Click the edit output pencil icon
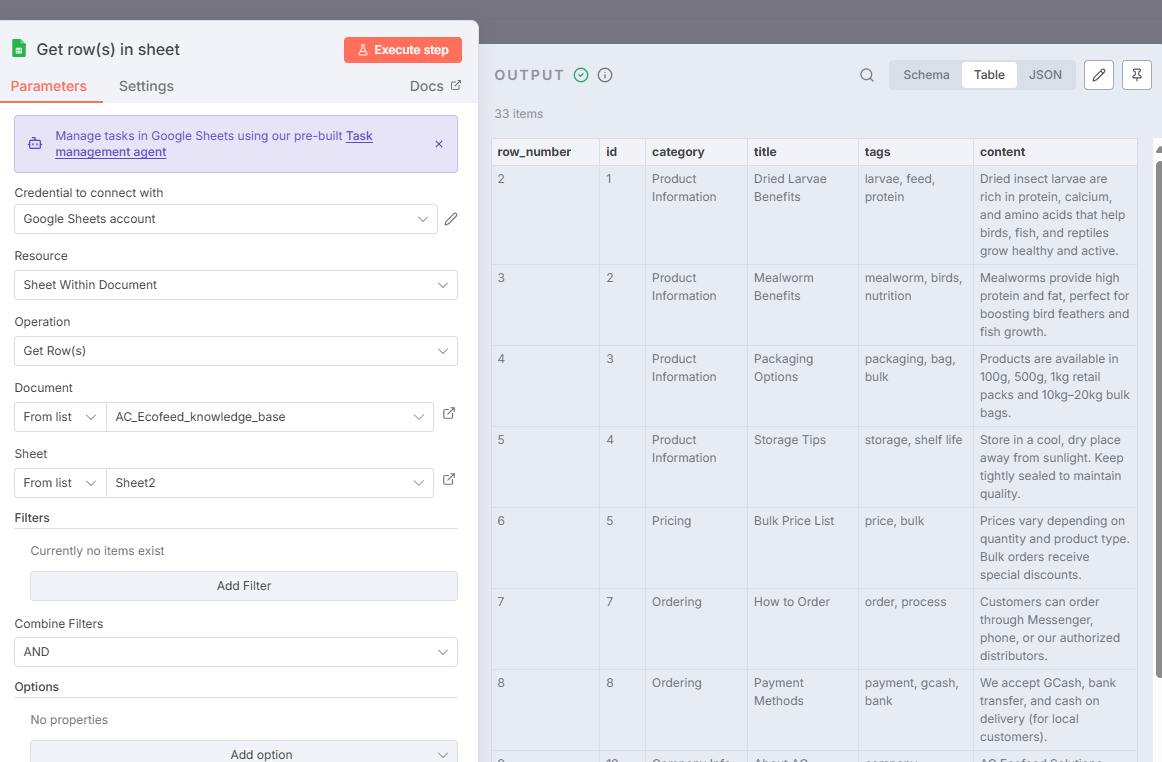1162x762 pixels. coord(1099,75)
